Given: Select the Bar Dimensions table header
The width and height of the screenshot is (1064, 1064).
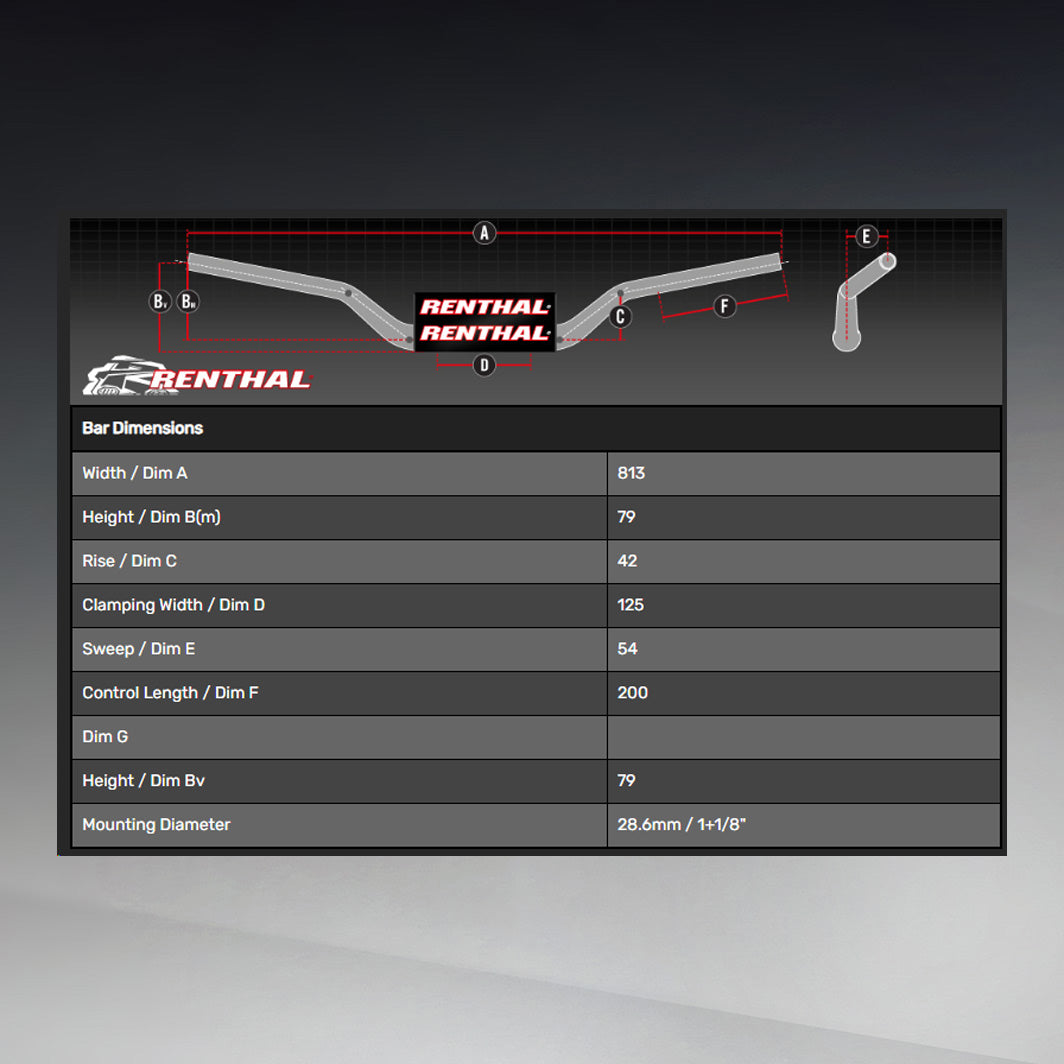Looking at the screenshot, I should click(142, 428).
